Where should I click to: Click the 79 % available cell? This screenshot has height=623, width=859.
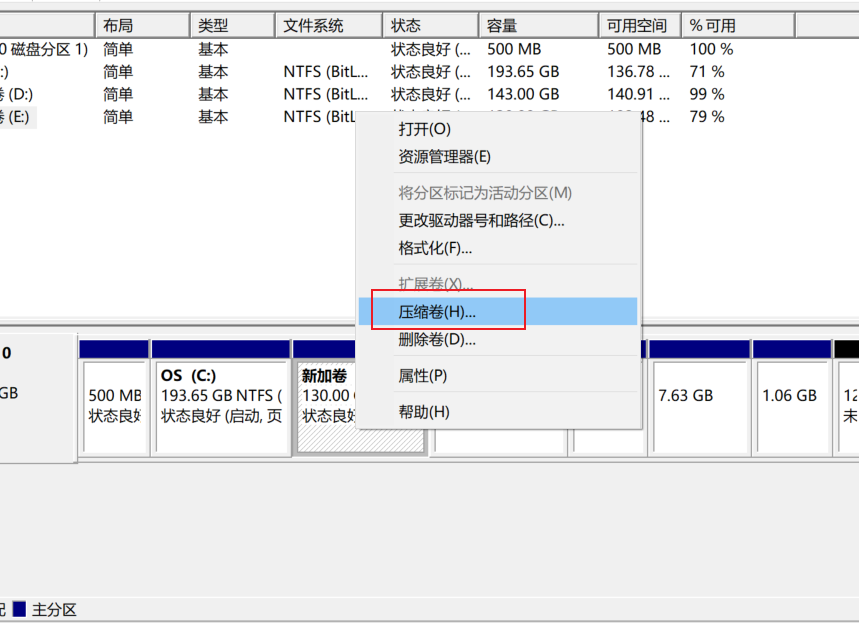(x=707, y=117)
